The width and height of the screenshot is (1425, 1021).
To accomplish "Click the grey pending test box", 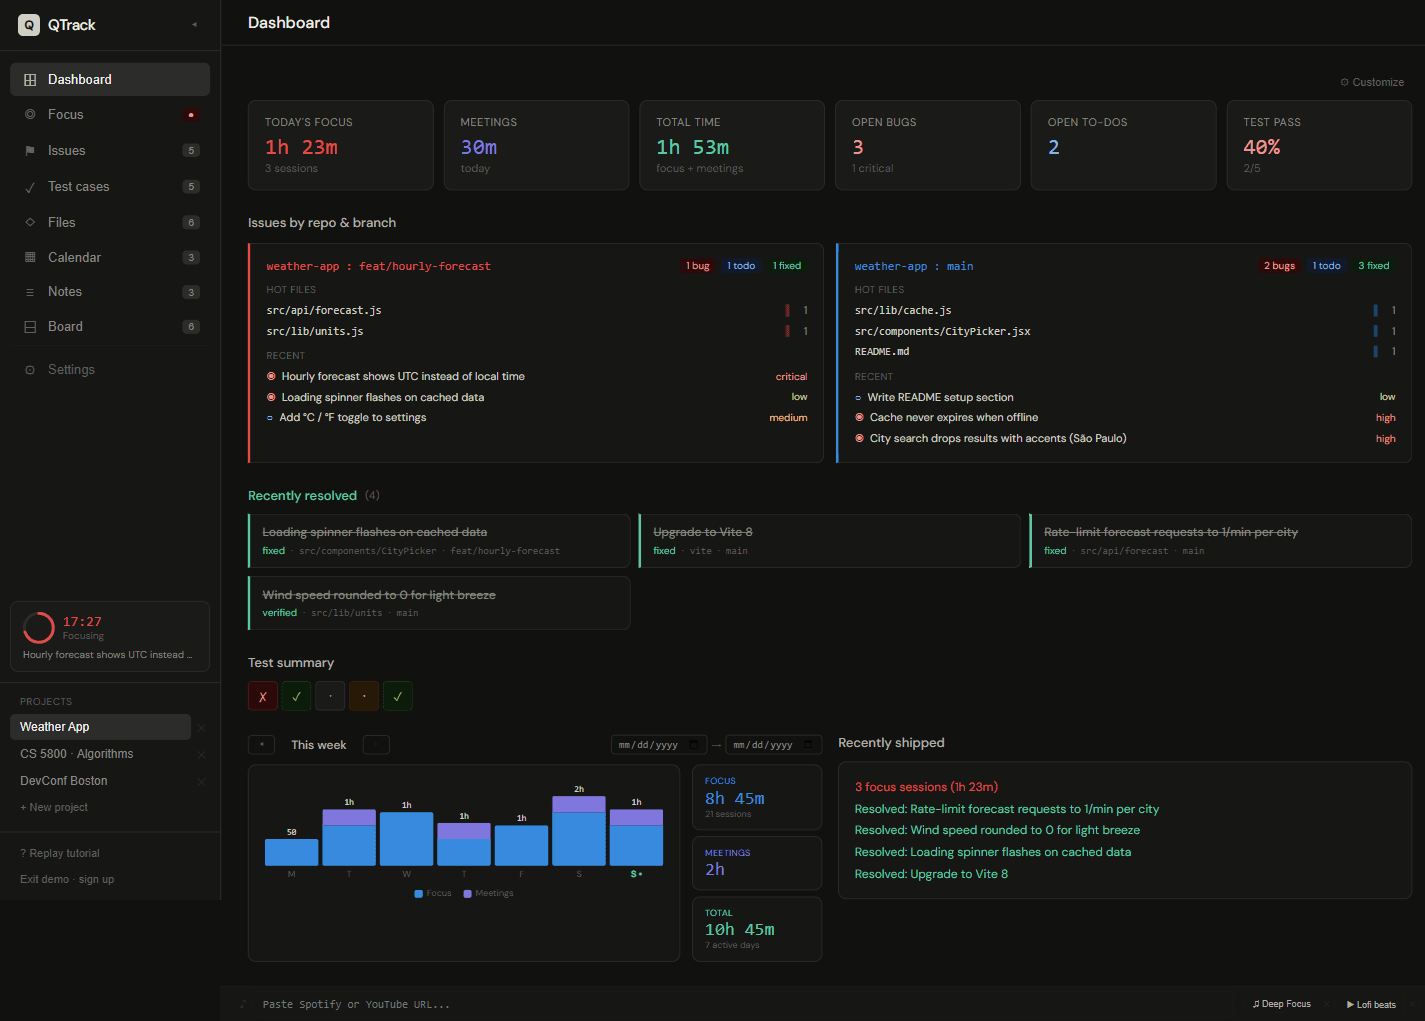I will point(330,696).
